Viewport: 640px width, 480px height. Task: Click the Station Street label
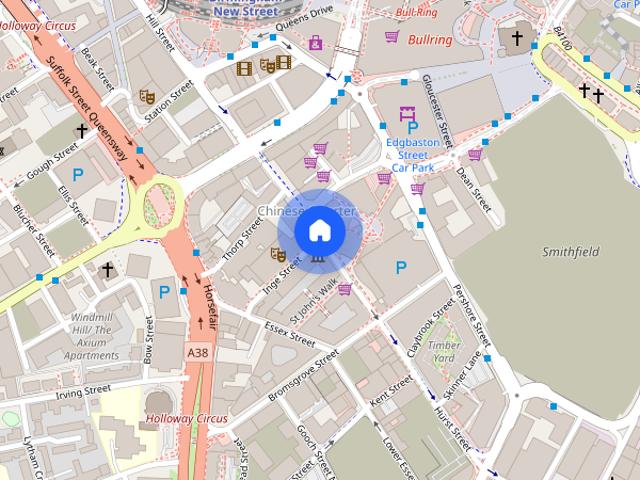click(169, 102)
